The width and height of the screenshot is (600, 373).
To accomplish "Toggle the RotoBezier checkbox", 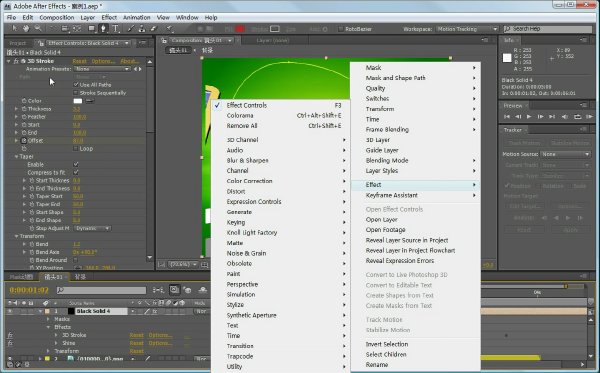I will 341,29.
